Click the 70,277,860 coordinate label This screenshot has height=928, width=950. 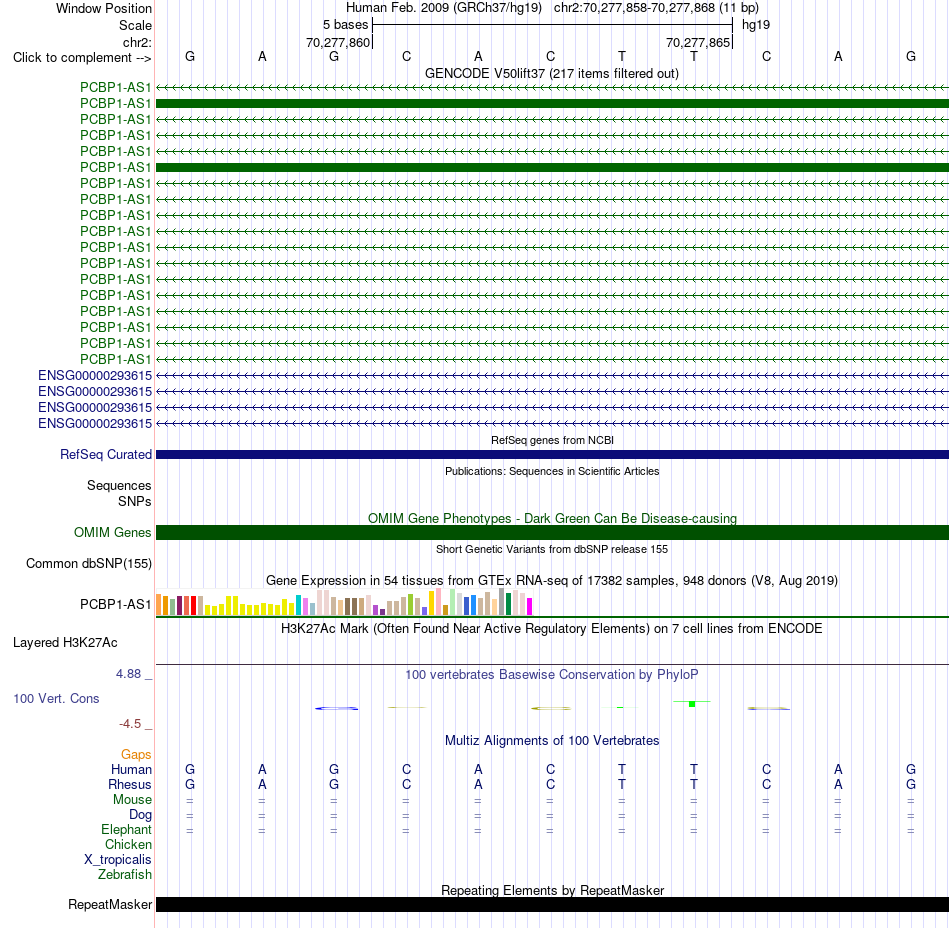[337, 42]
